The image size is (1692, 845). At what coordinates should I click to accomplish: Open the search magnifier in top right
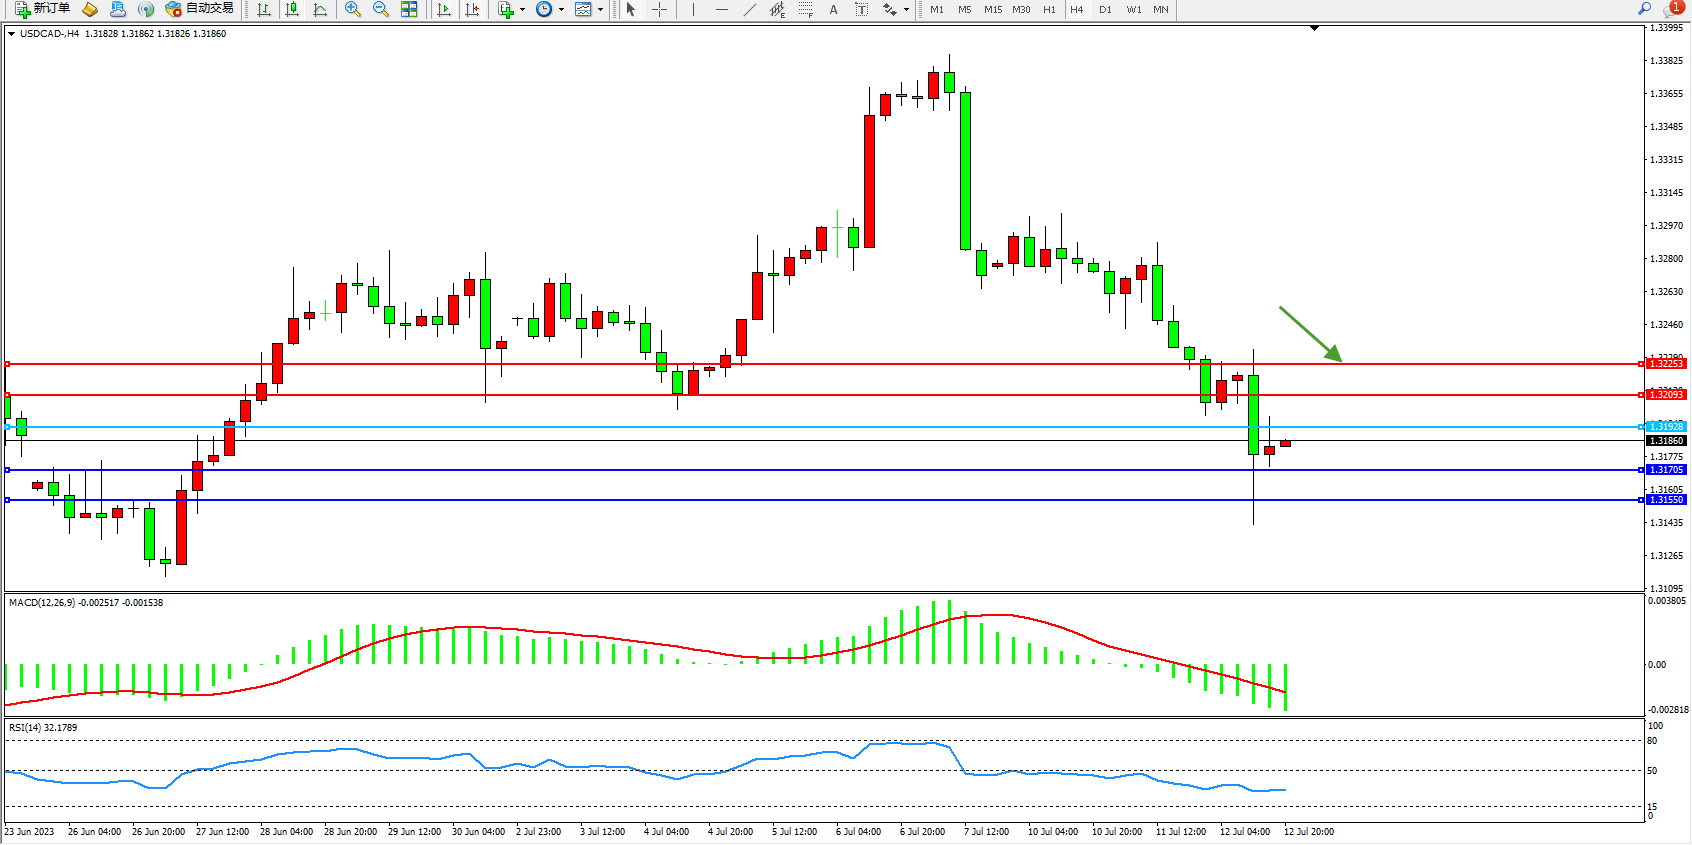pyautogui.click(x=1644, y=9)
